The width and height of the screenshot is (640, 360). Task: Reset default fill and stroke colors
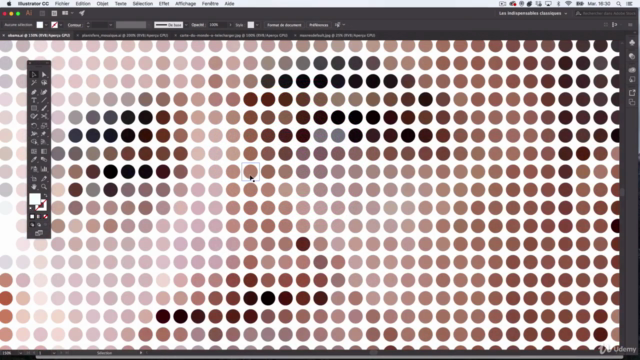[31, 209]
